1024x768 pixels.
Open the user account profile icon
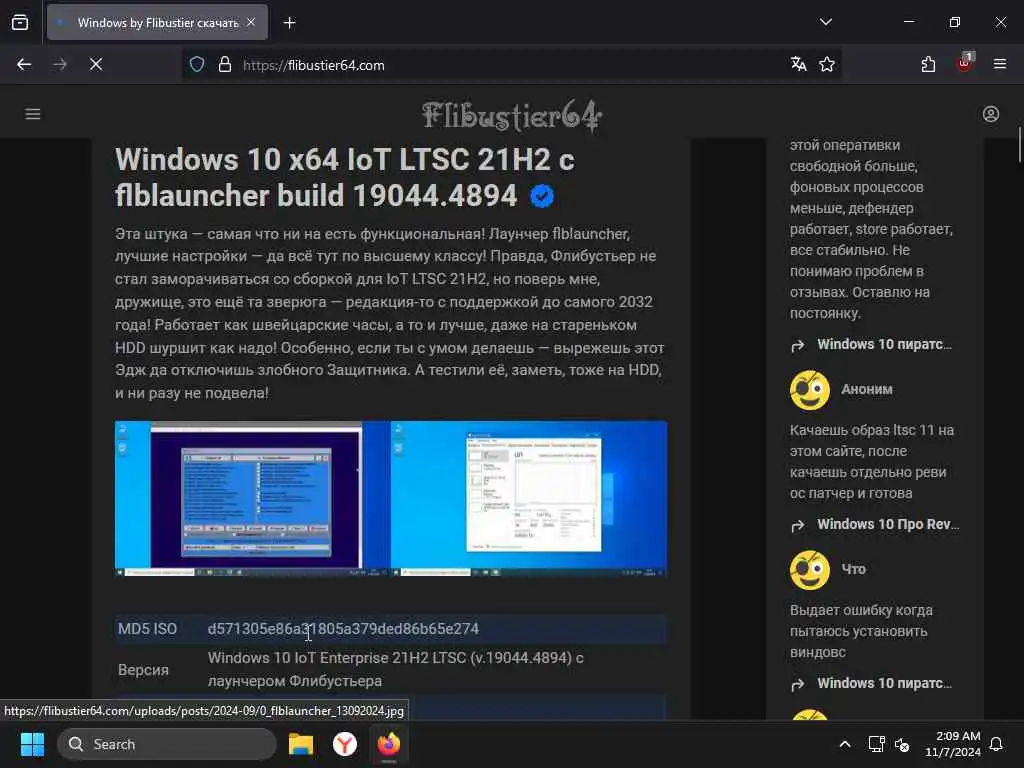pos(991,114)
